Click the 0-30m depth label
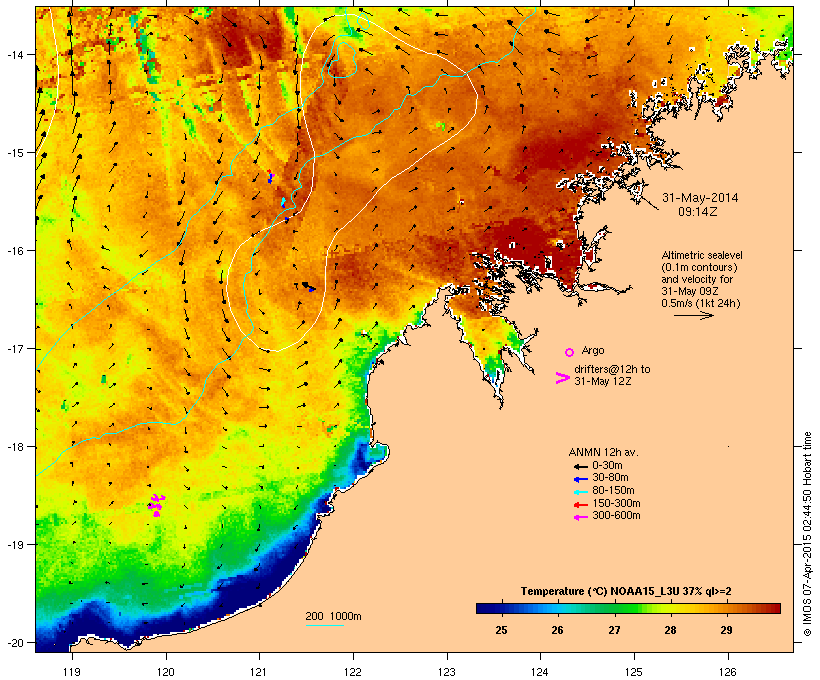 (x=607, y=466)
